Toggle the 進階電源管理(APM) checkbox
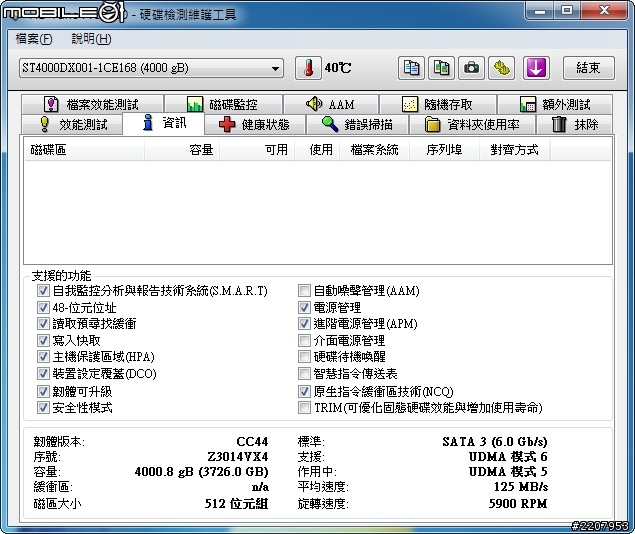This screenshot has height=534, width=635. coord(304,323)
